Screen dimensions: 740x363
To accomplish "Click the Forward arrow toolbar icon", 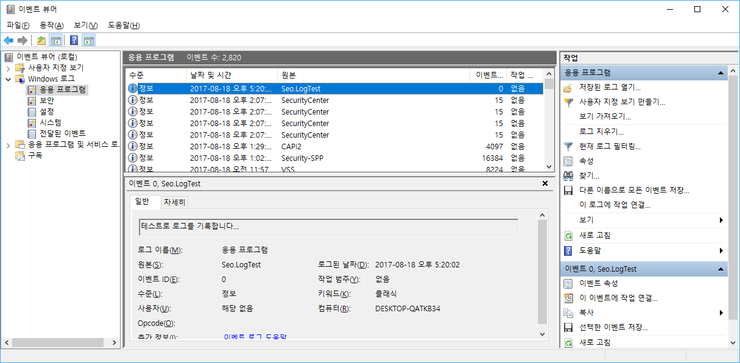I will (22, 41).
